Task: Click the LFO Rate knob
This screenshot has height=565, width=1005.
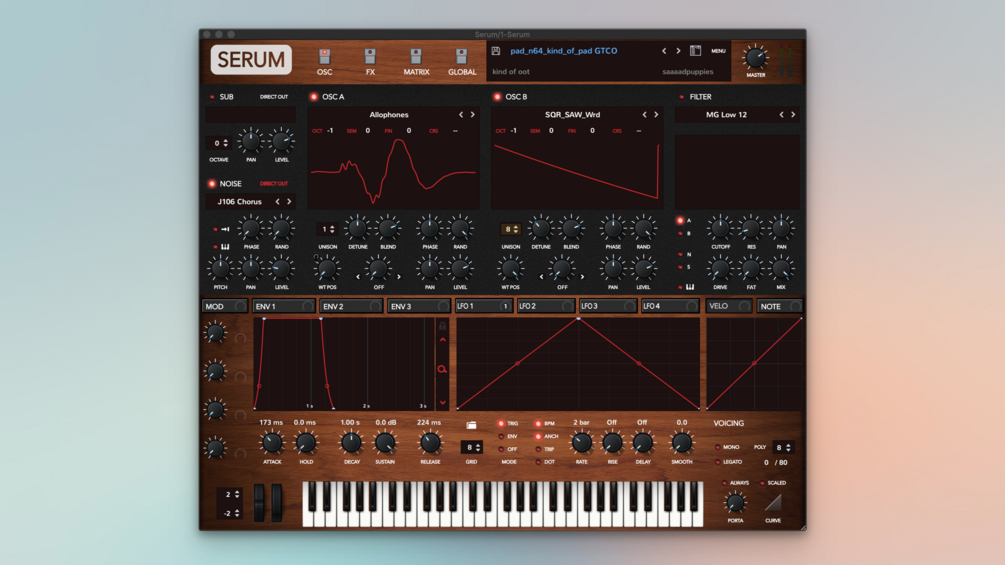Action: (581, 443)
